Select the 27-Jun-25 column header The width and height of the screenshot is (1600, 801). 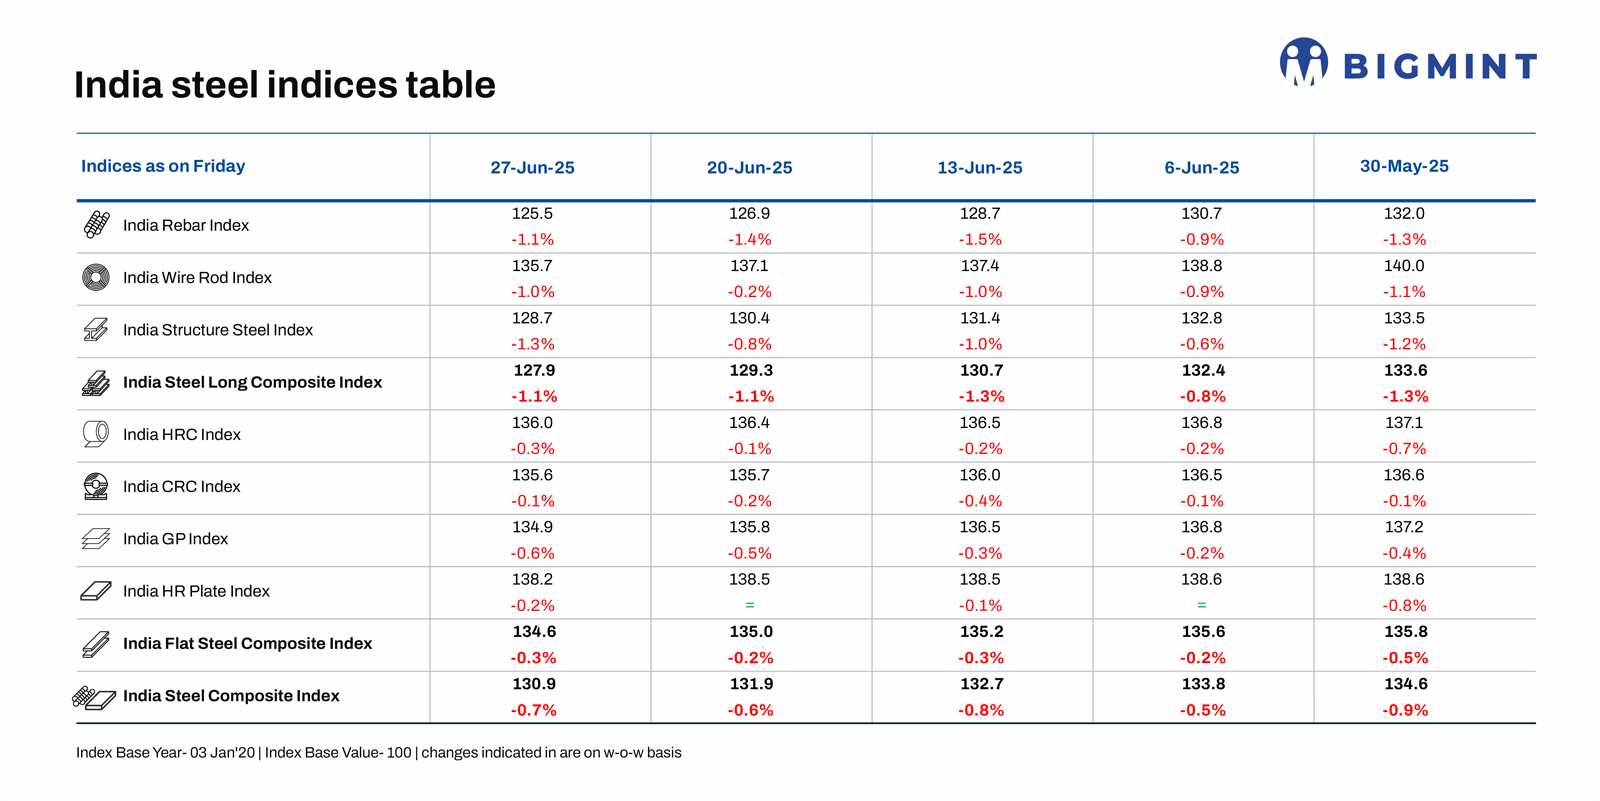click(x=532, y=168)
